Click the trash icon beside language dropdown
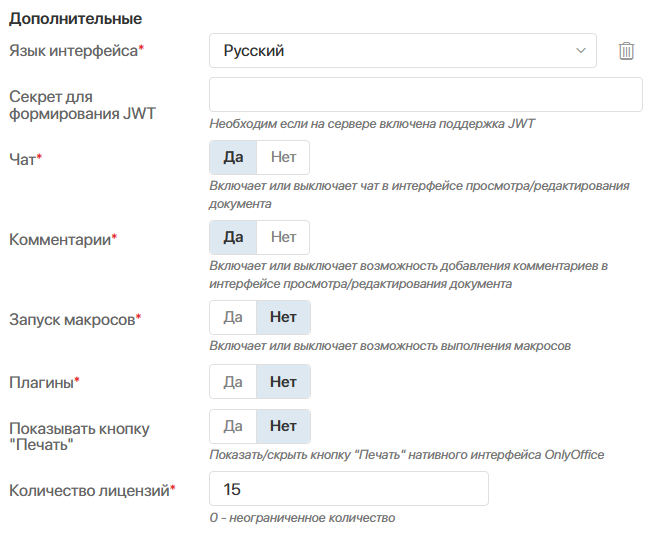Viewport: 652px width, 533px height. [626, 51]
